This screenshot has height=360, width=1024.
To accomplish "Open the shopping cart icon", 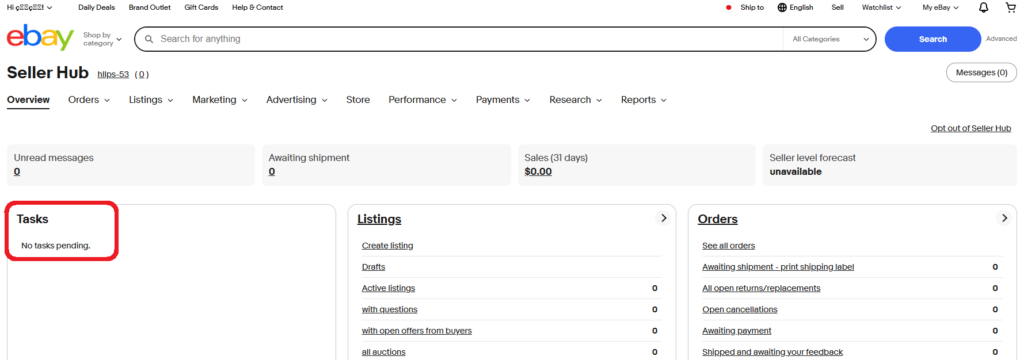I will pyautogui.click(x=1011, y=8).
